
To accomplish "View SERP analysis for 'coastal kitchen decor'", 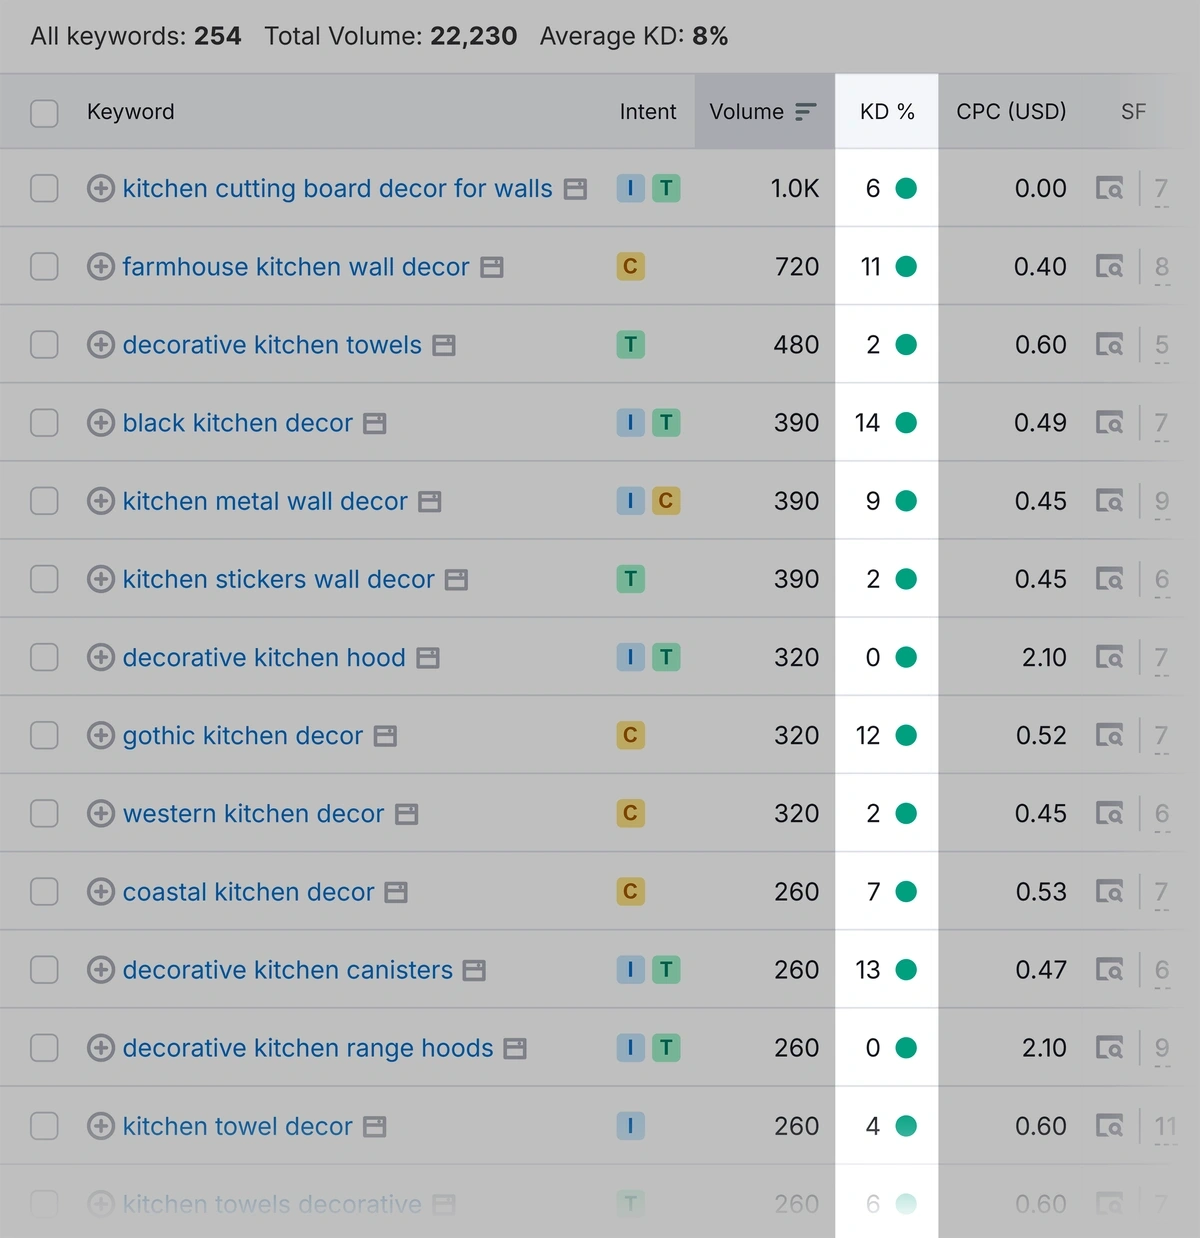I will click(1109, 892).
